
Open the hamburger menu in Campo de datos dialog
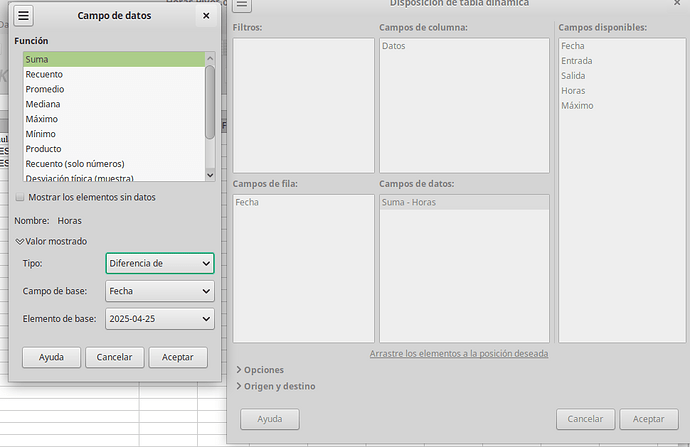coord(23,16)
